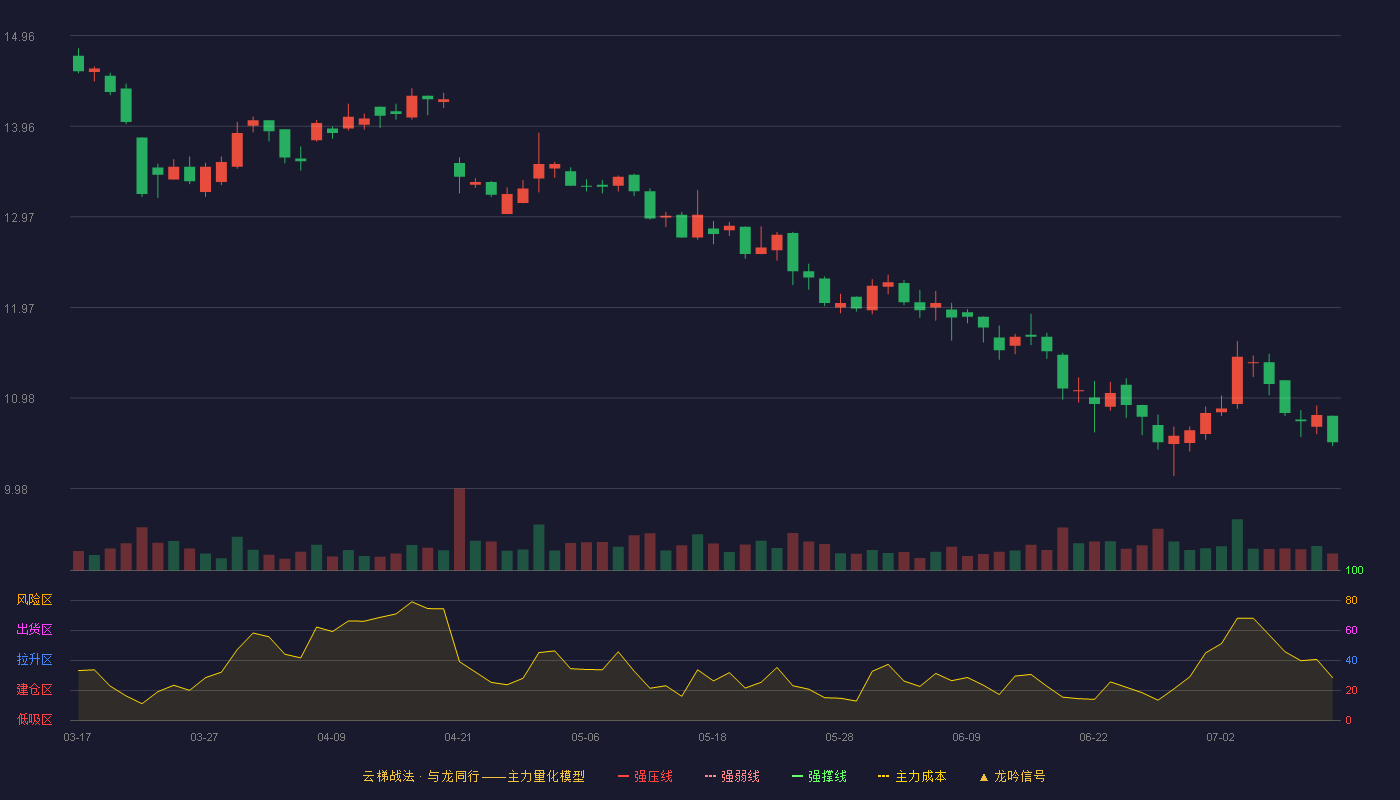Click the 14.96 price axis label
This screenshot has width=1400, height=800.
(x=19, y=37)
